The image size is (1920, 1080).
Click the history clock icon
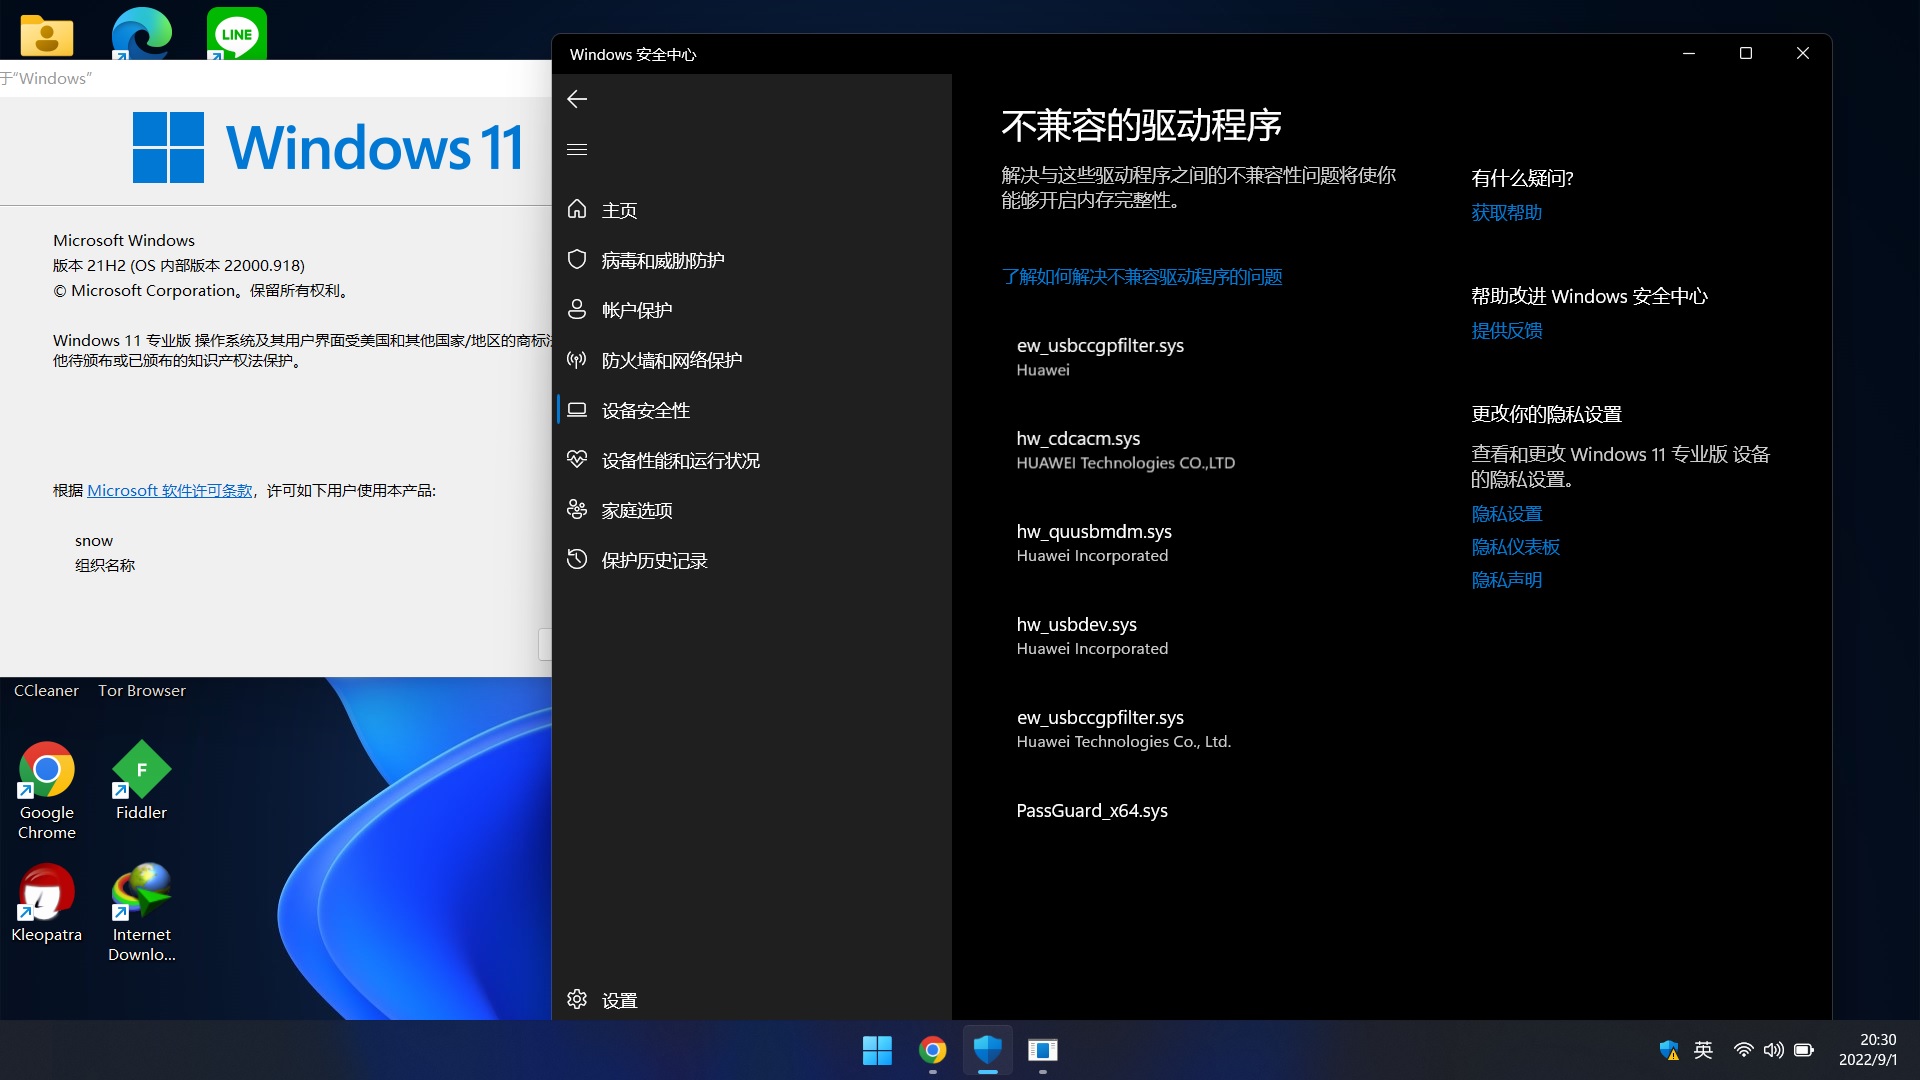[x=577, y=559]
